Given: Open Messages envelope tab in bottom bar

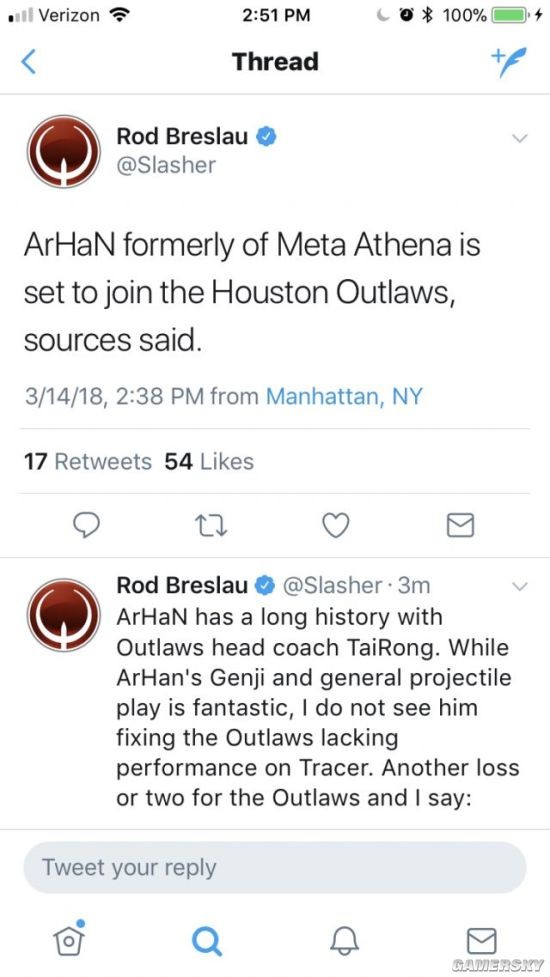Looking at the screenshot, I should click(x=481, y=940).
